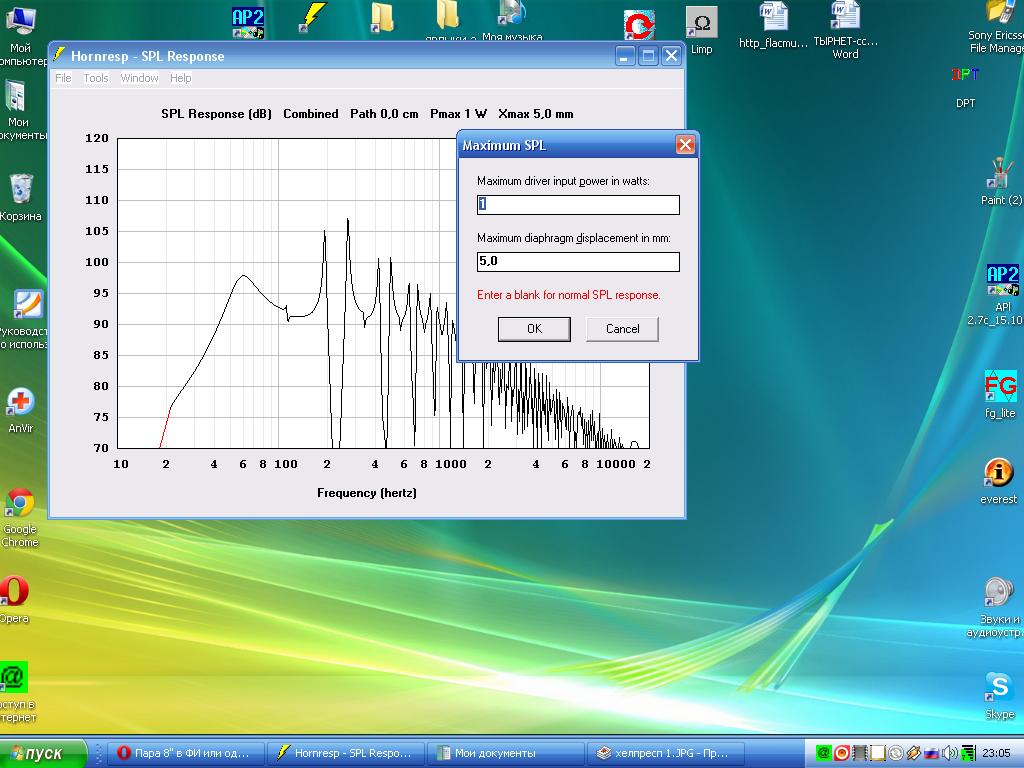Click the network signal bars tray icon
Screen dimensions: 1024x768
coord(968,753)
